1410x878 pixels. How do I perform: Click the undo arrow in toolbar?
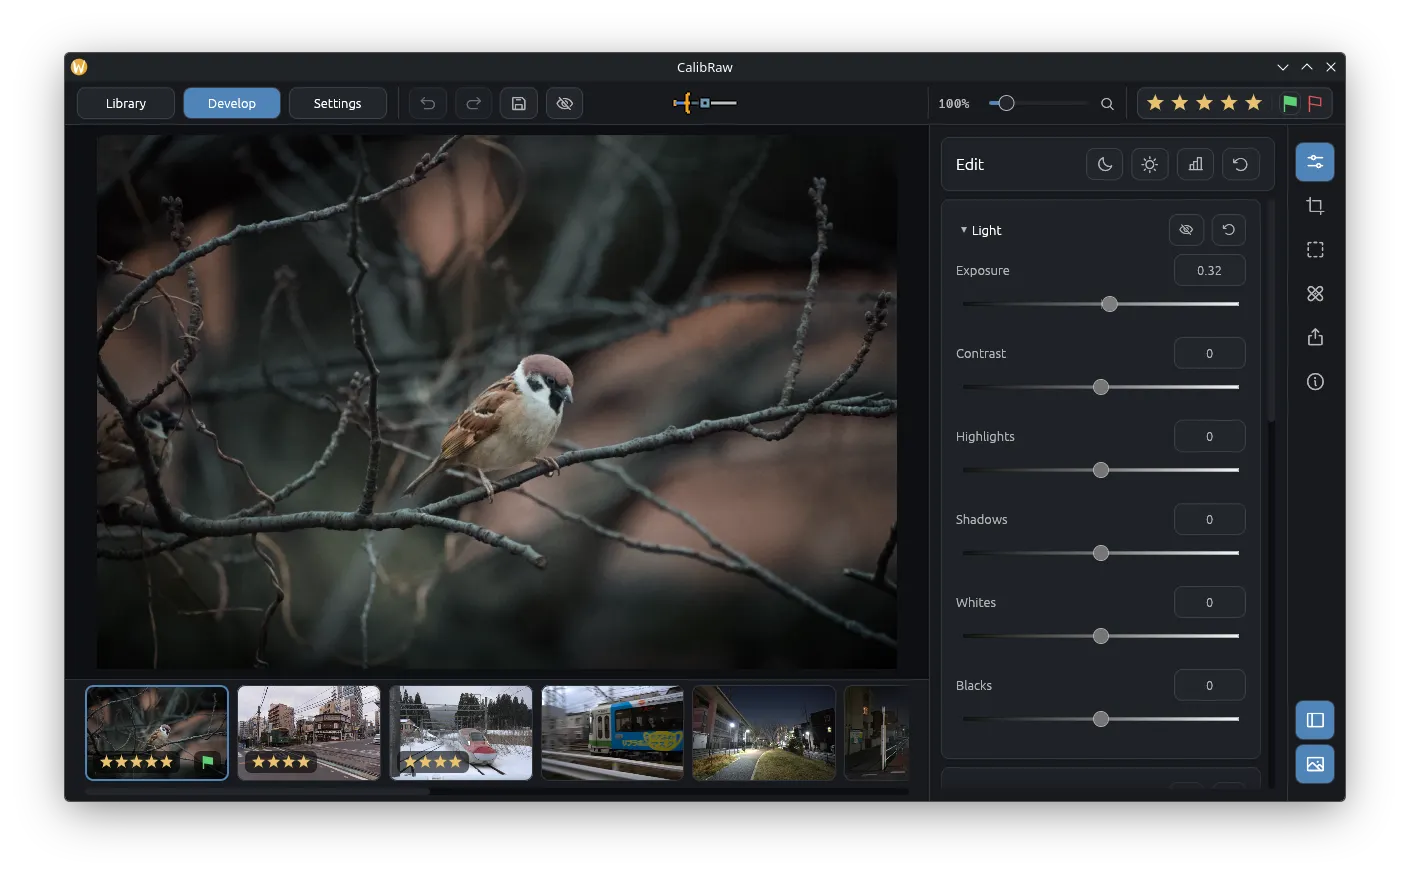428,103
